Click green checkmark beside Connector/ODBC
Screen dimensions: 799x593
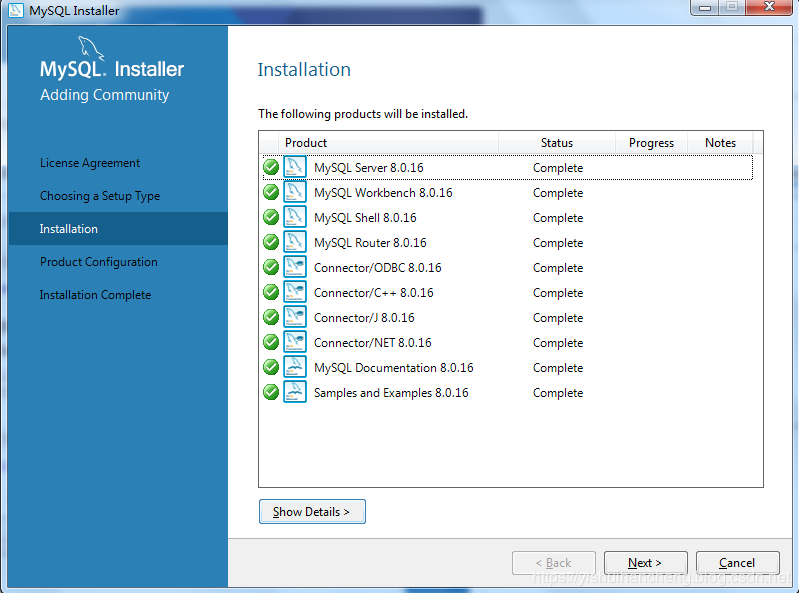[x=271, y=267]
